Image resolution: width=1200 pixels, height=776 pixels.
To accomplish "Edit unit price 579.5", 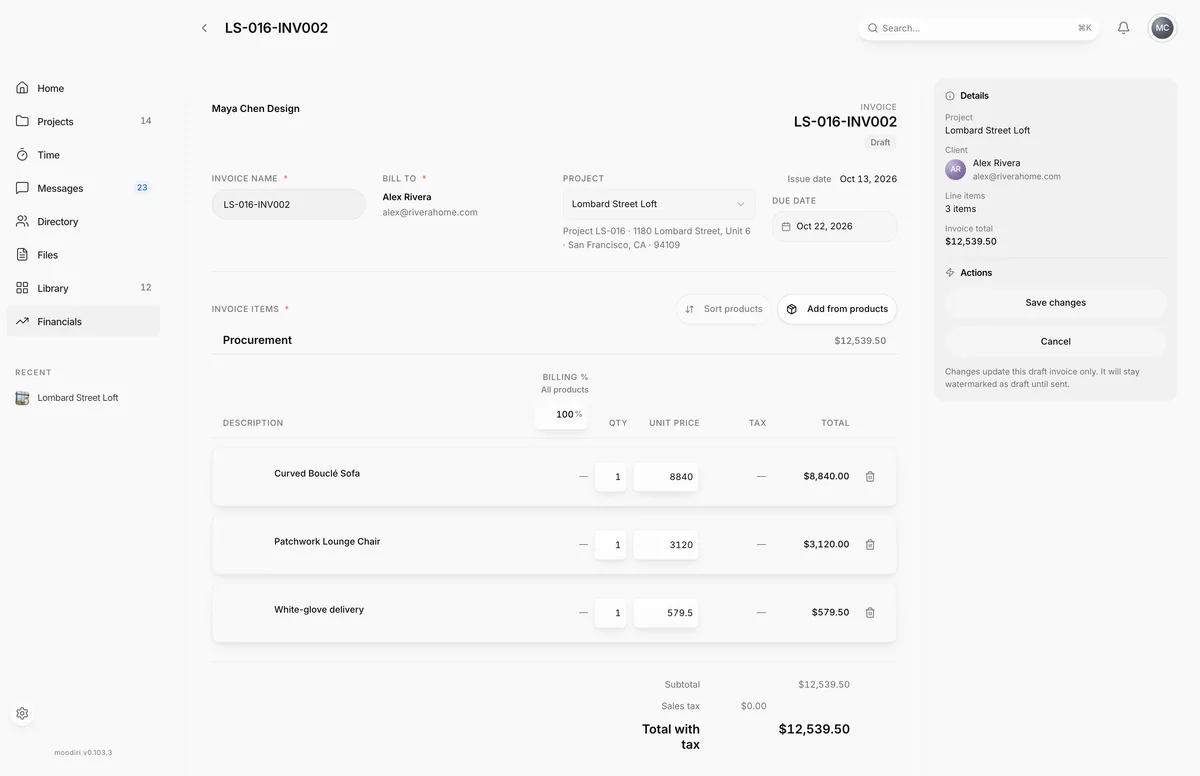I will click(x=666, y=613).
